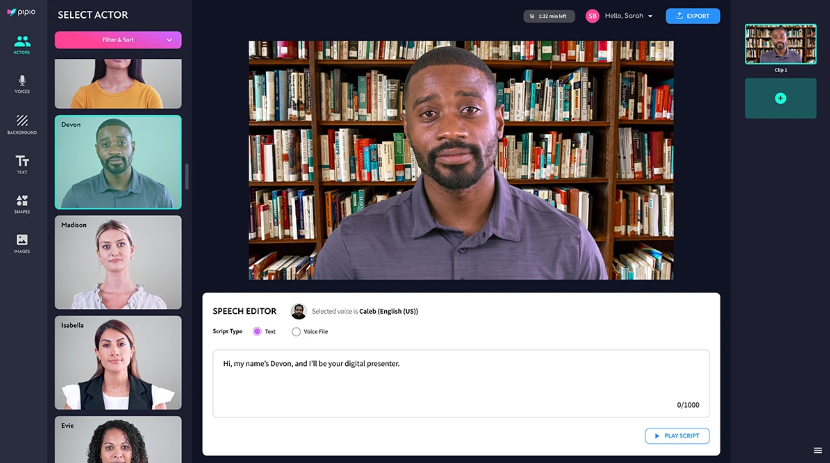Select the Text tool icon
The height and width of the screenshot is (463, 830).
22,164
